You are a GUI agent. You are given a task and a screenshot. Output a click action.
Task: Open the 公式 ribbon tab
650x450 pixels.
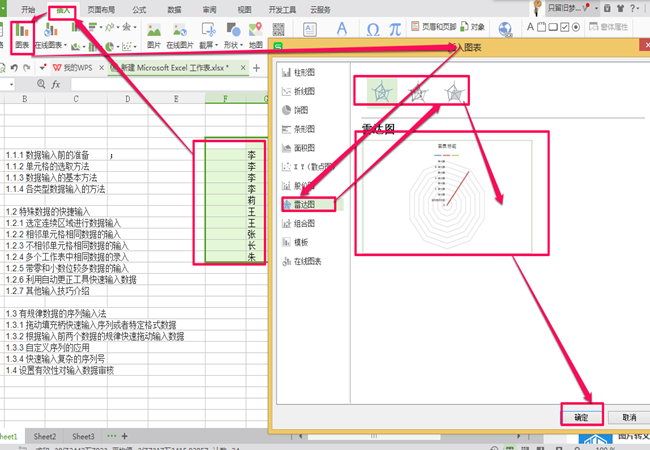click(x=139, y=10)
